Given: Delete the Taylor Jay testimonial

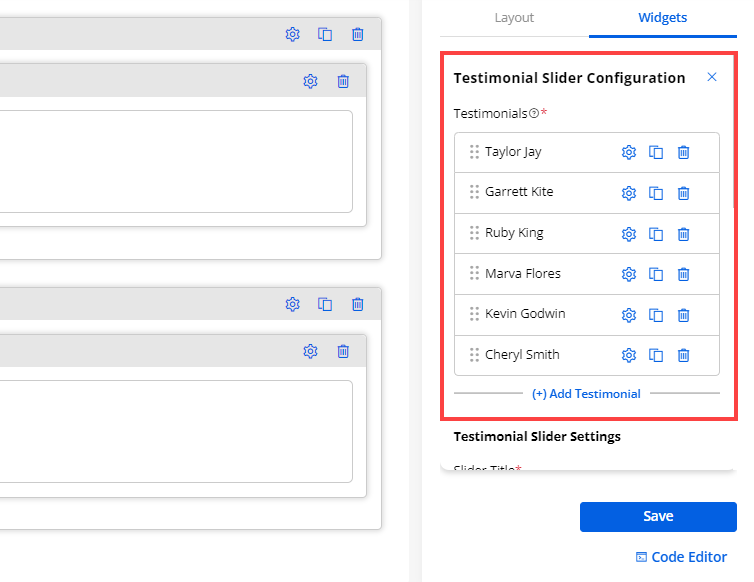Looking at the screenshot, I should tap(684, 152).
